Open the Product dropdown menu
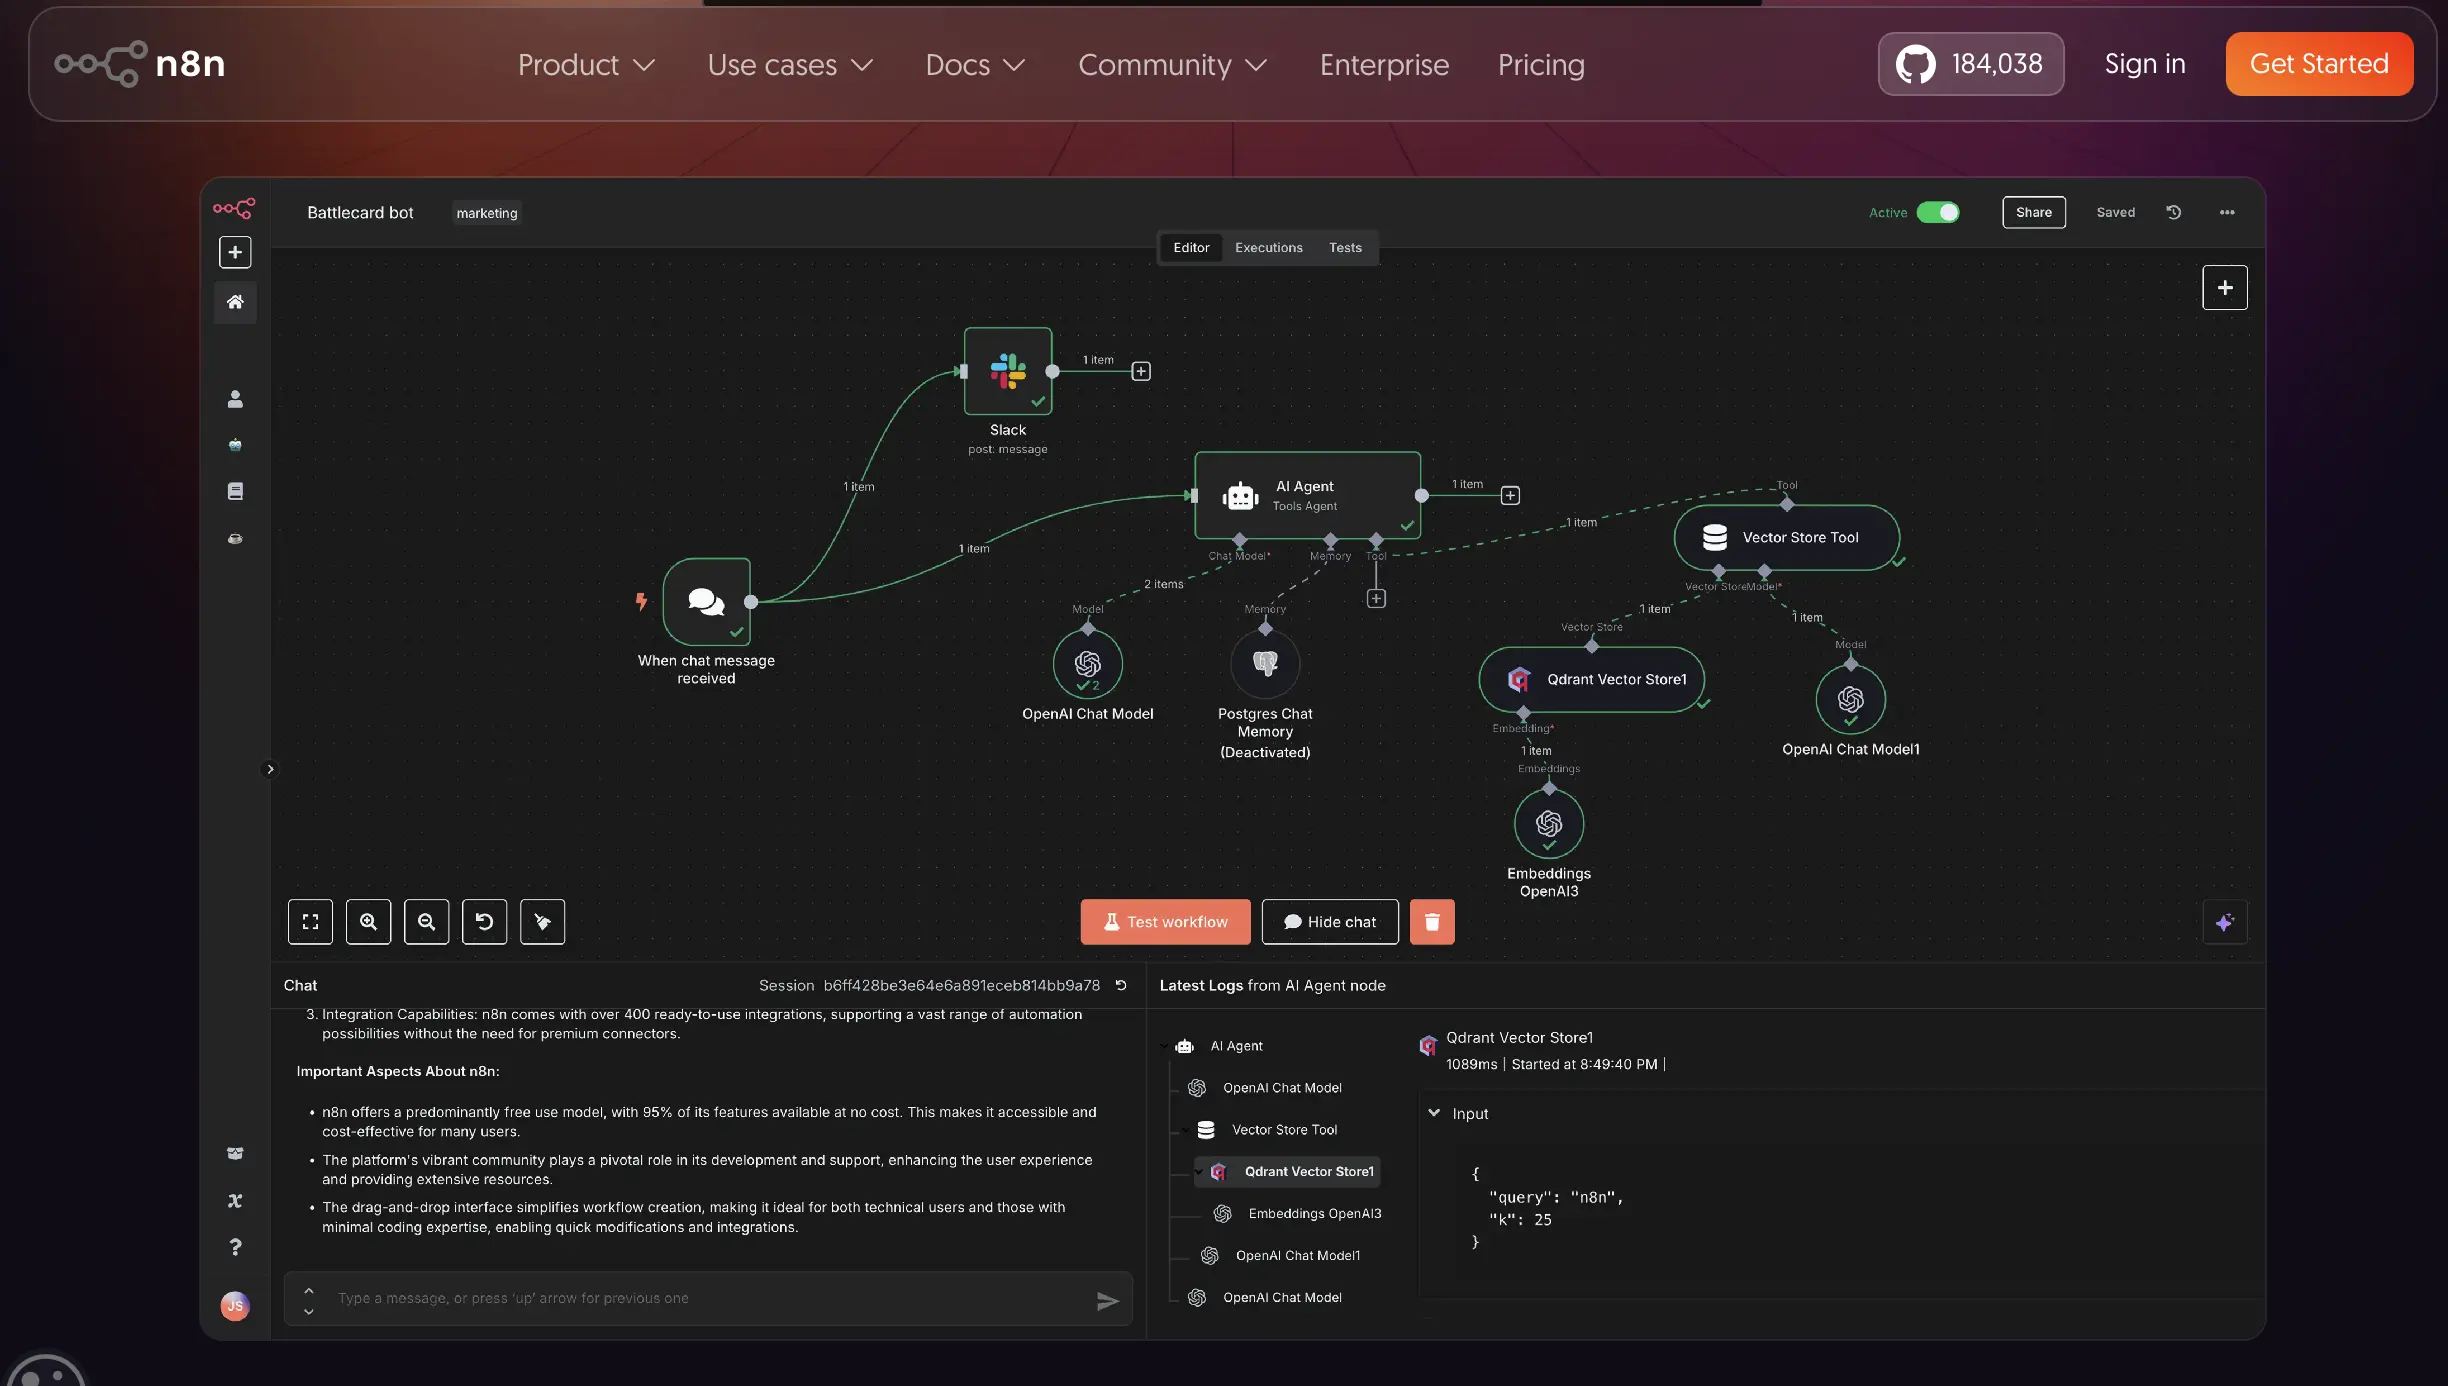2448x1386 pixels. (x=586, y=64)
